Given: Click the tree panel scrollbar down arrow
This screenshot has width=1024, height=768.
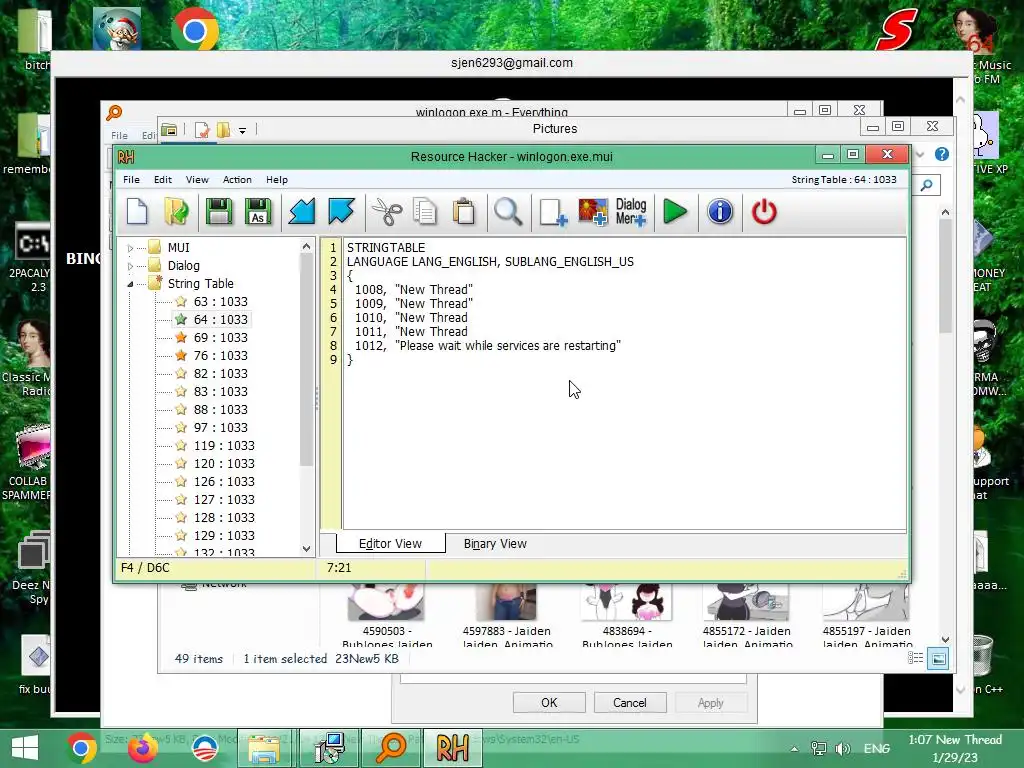Looking at the screenshot, I should tap(306, 549).
